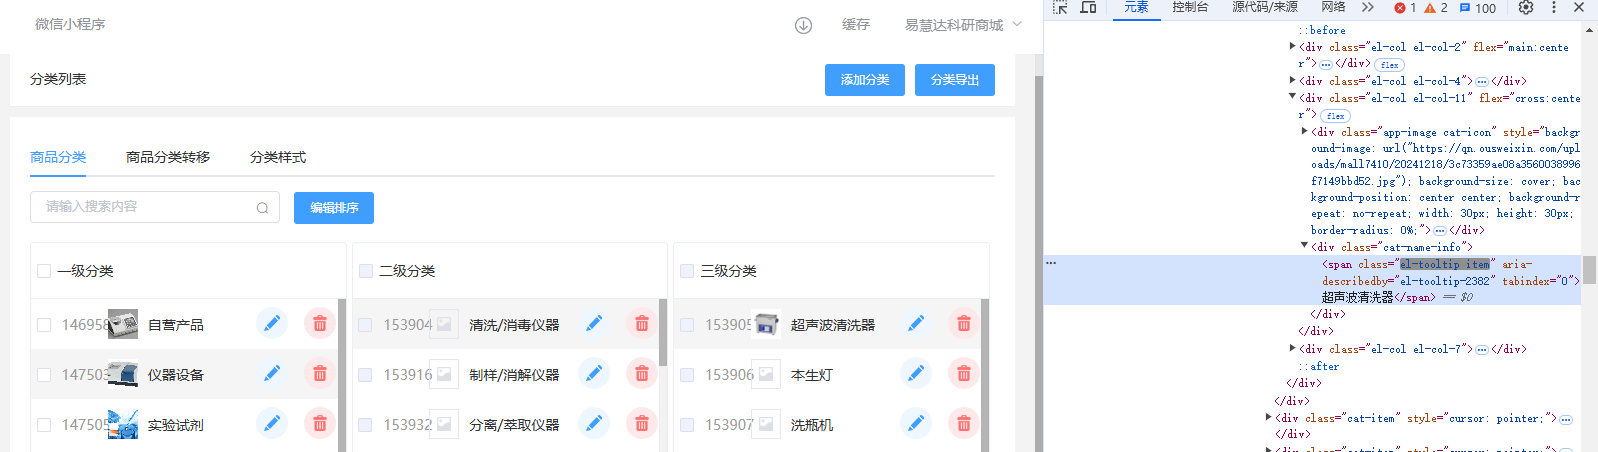Open the 100 messages issues badge
Image resolution: width=1598 pixels, height=452 pixels.
pos(1478,8)
